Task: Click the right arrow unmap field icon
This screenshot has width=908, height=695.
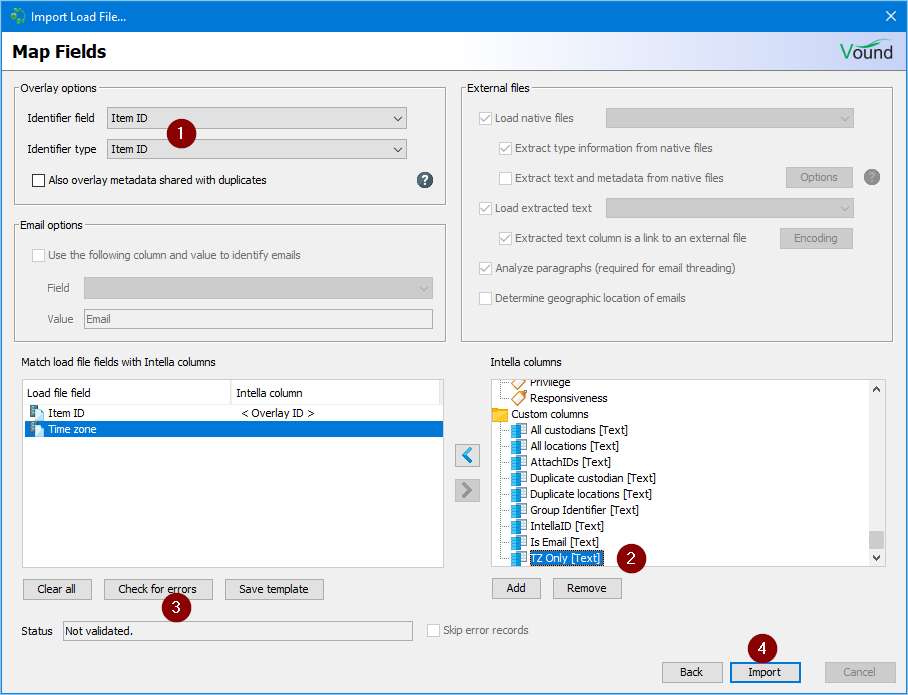Action: [467, 490]
